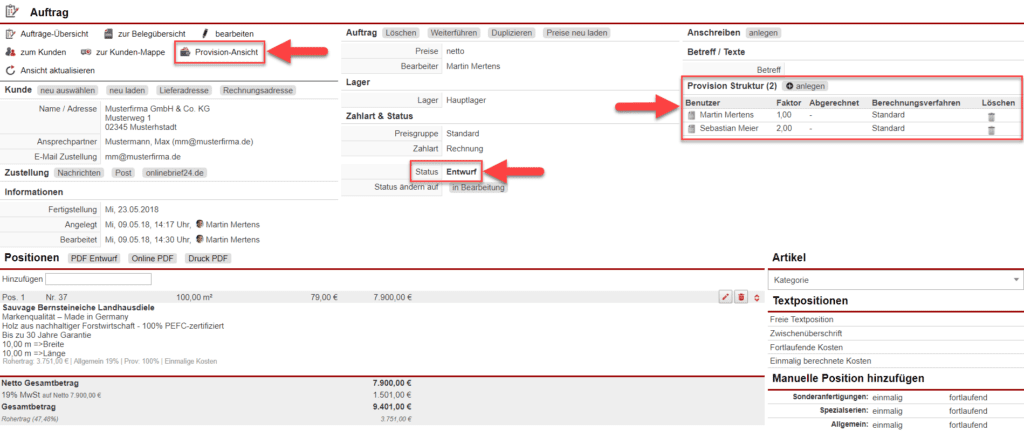Open zur Belegübersicht
1024x431 pixels.
click(x=144, y=34)
